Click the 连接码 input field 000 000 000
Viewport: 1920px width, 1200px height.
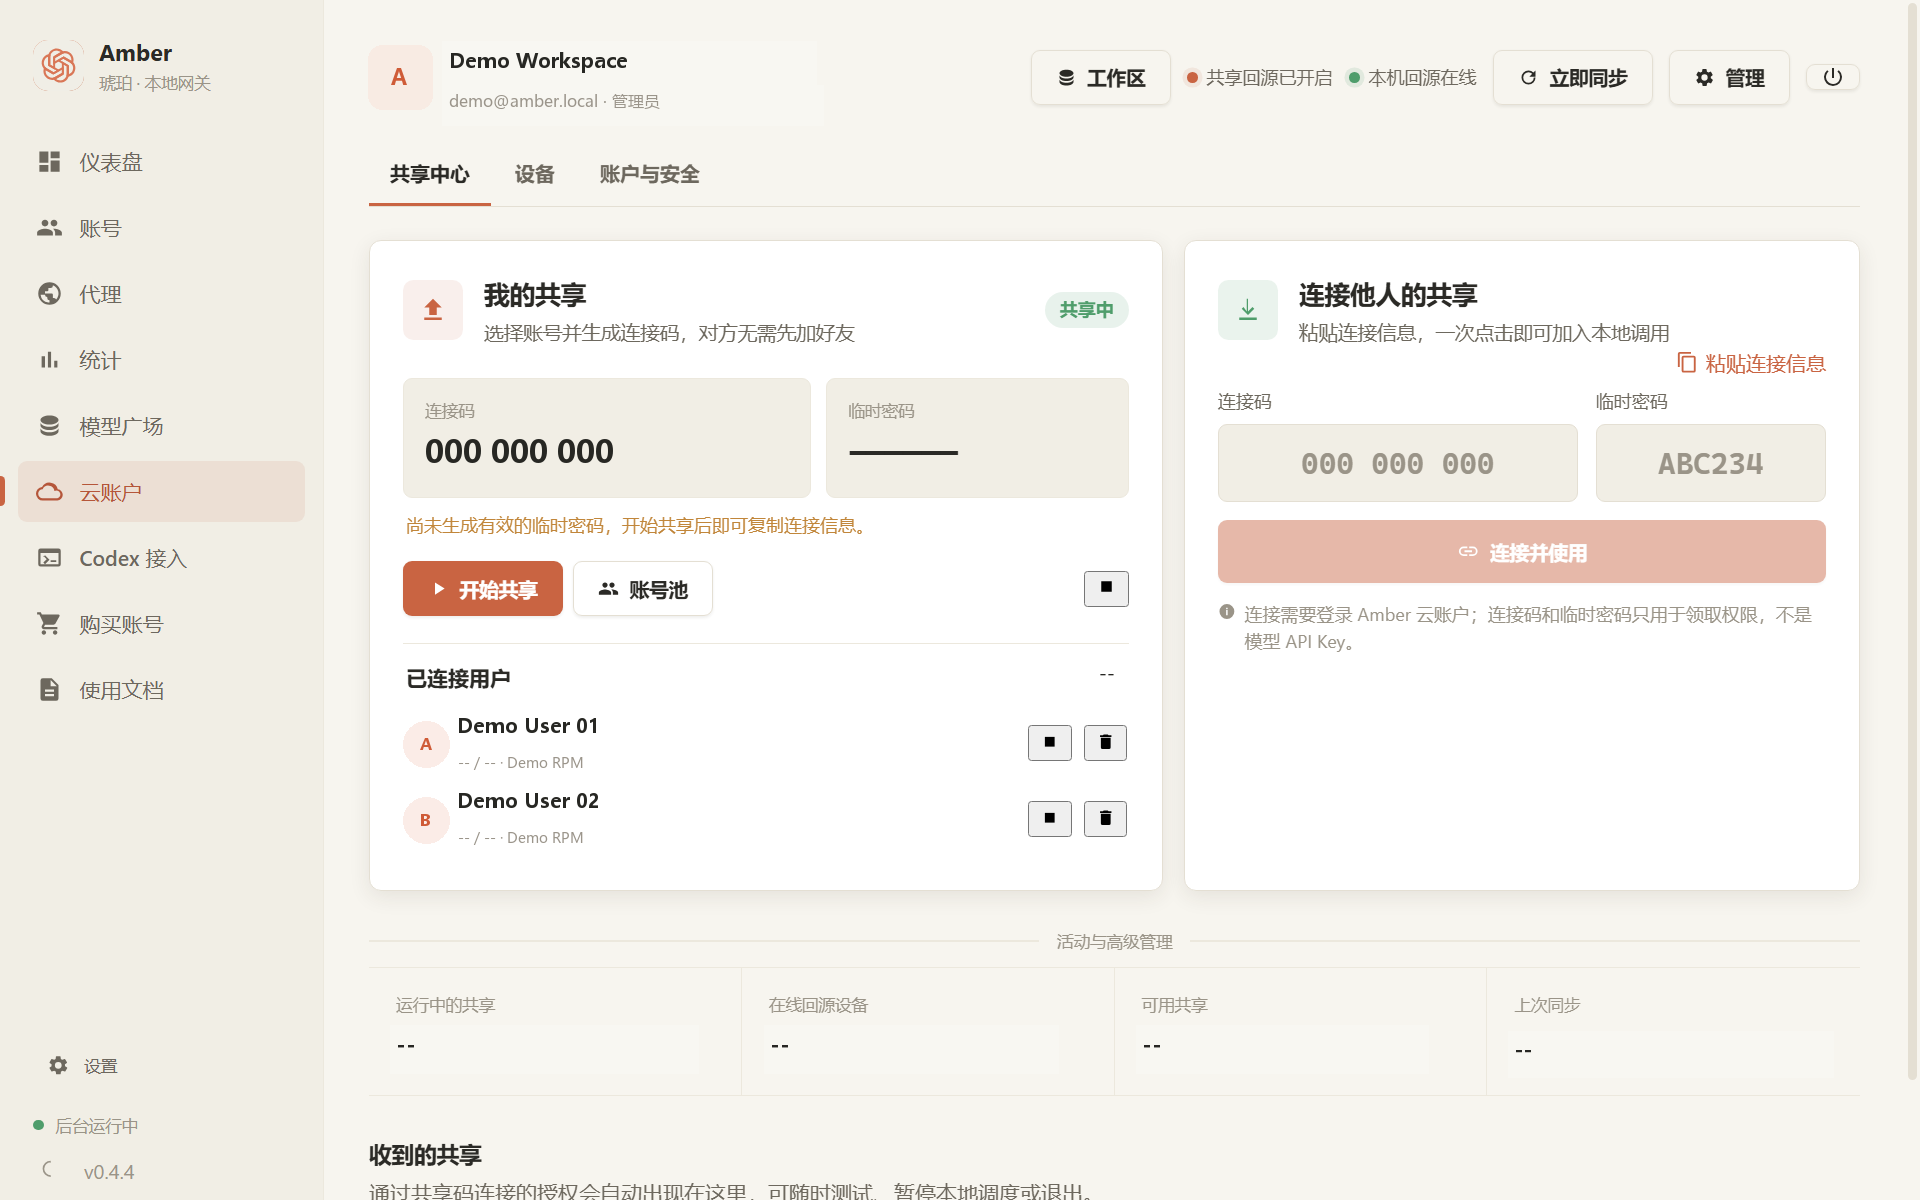(x=1398, y=463)
